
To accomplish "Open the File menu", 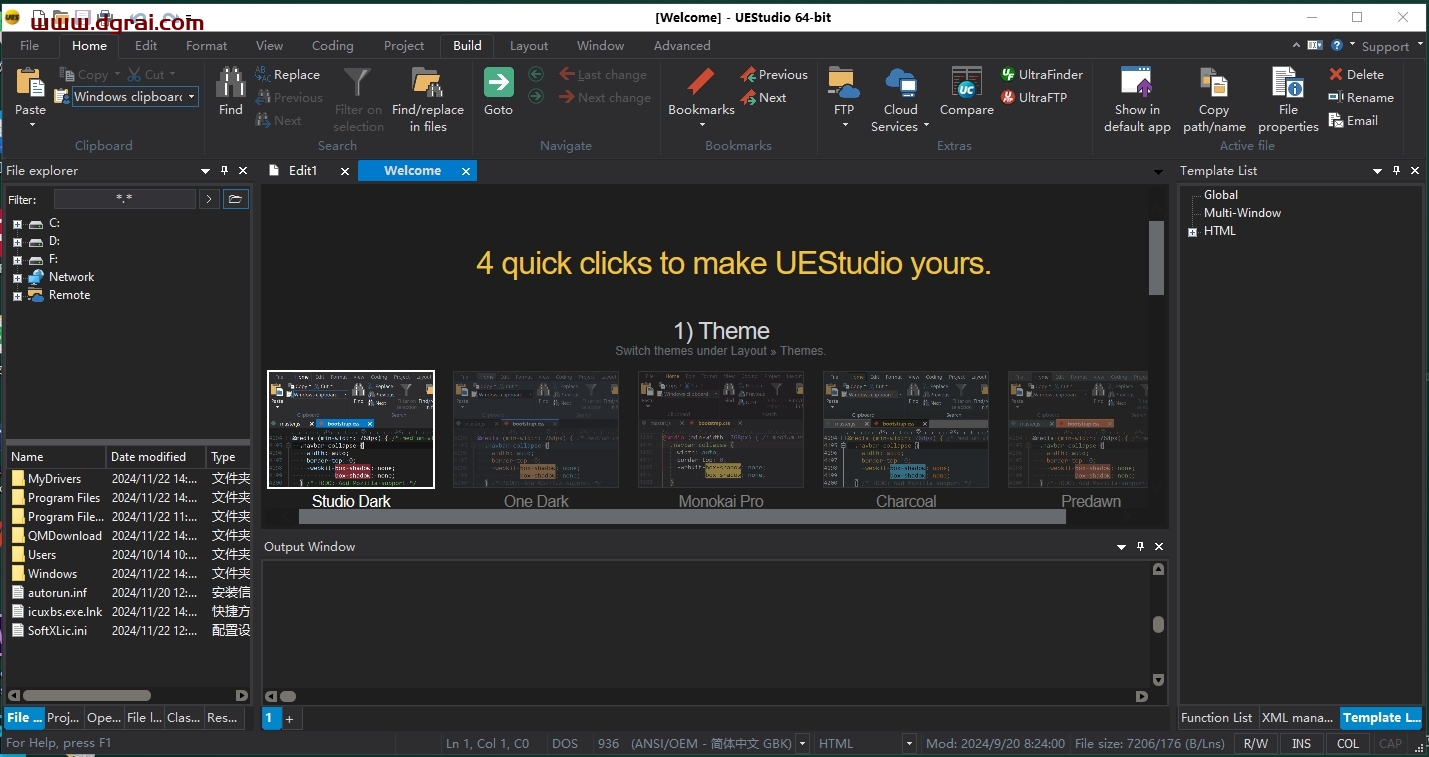I will (x=30, y=45).
